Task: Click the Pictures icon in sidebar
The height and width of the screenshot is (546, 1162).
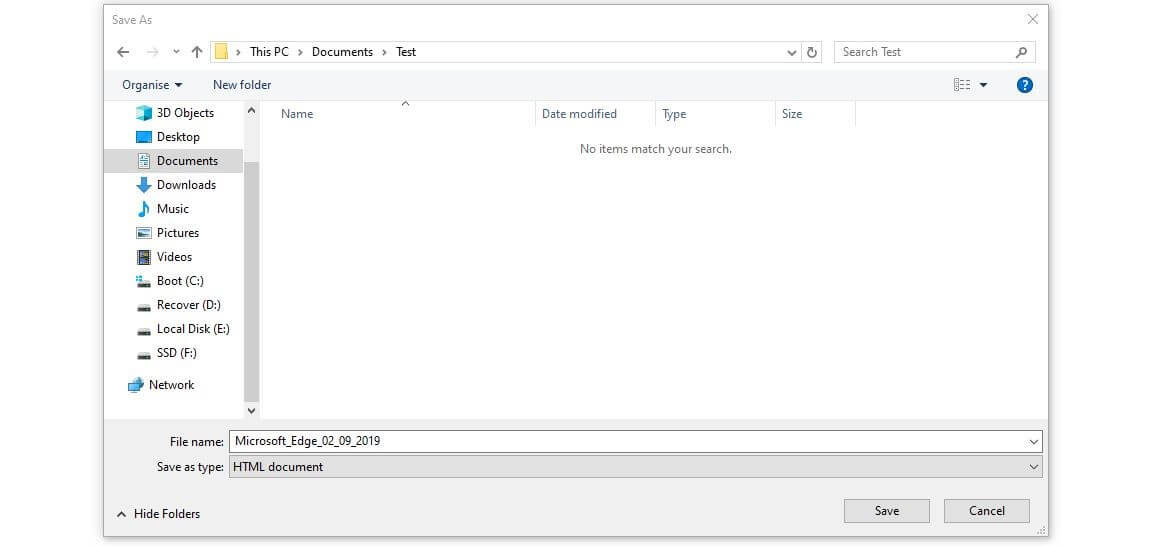Action: [144, 233]
